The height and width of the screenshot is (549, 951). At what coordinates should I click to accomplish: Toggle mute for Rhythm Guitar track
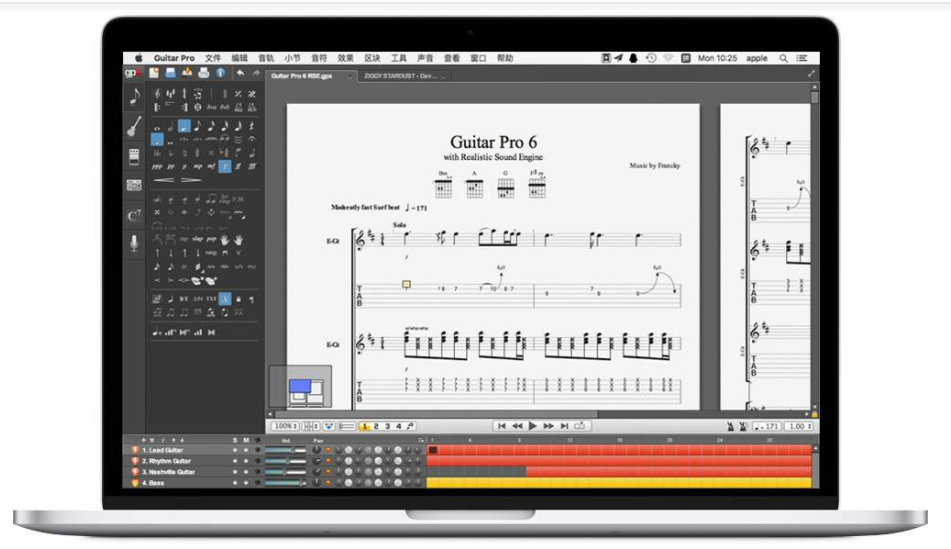coord(246,462)
